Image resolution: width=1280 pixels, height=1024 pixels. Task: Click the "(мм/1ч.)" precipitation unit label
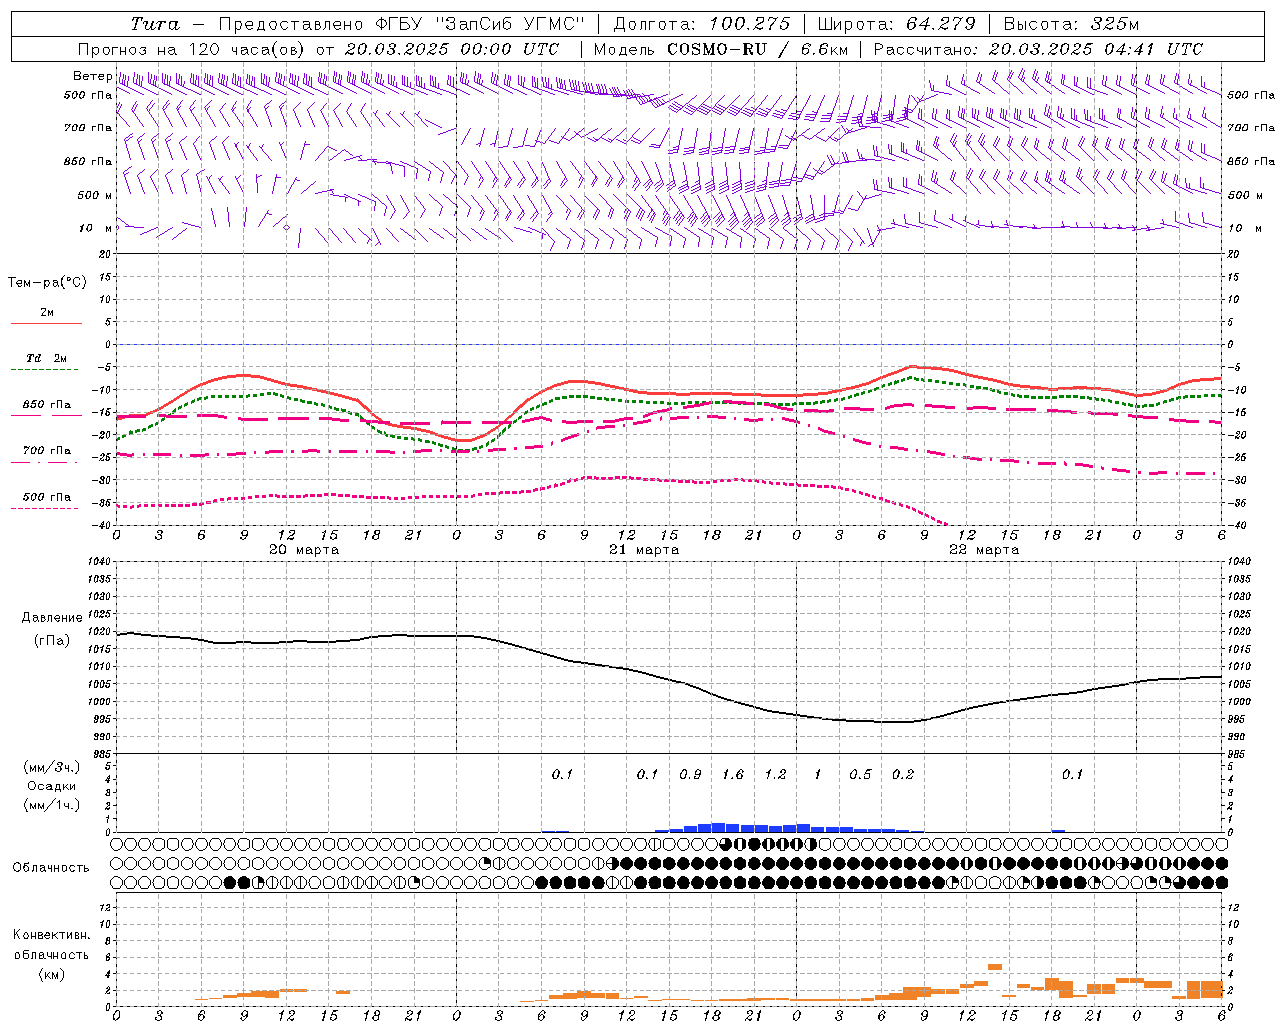coord(52,805)
